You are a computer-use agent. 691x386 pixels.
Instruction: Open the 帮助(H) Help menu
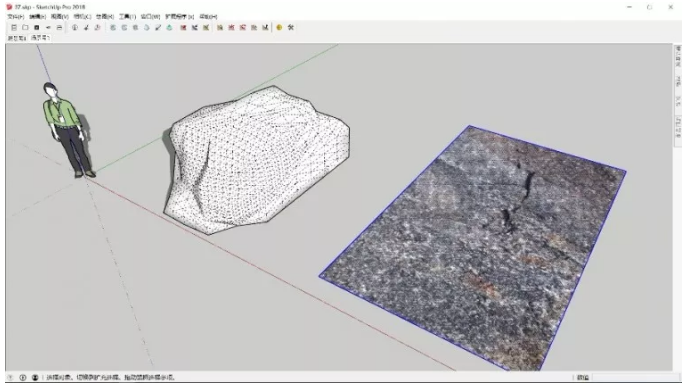point(208,17)
